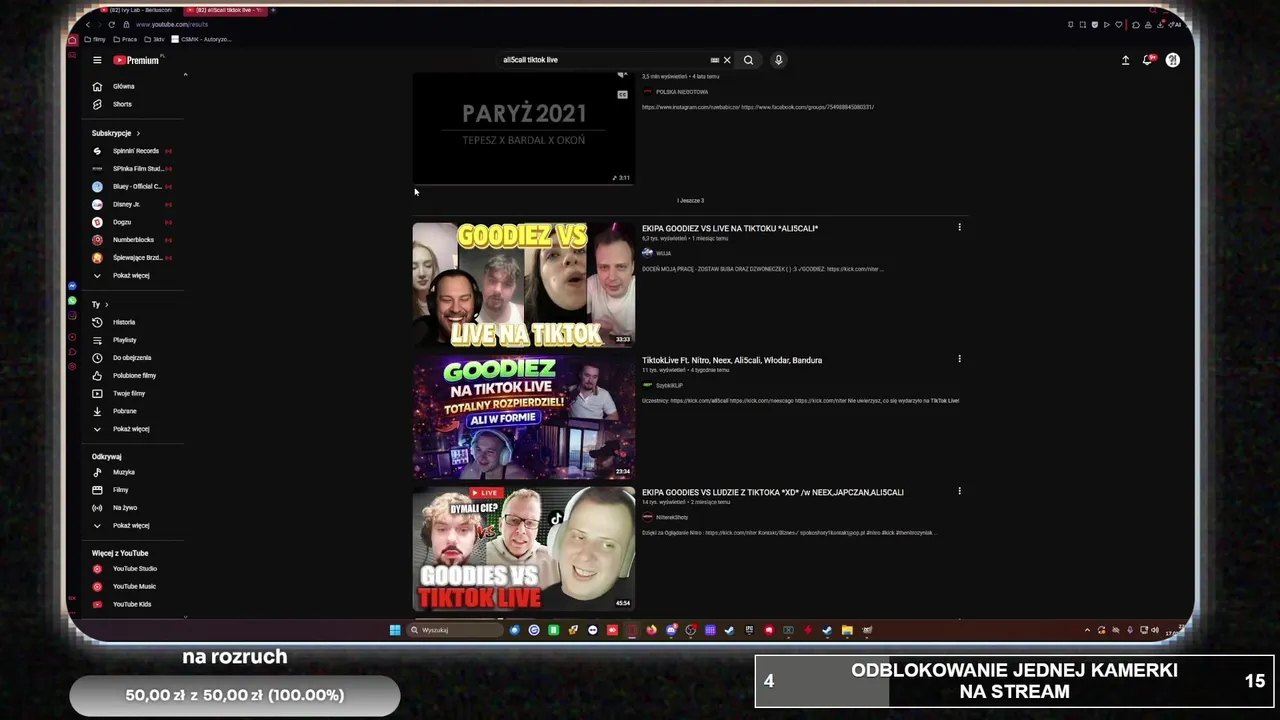Reload the page with the refresh icon

click(x=111, y=24)
